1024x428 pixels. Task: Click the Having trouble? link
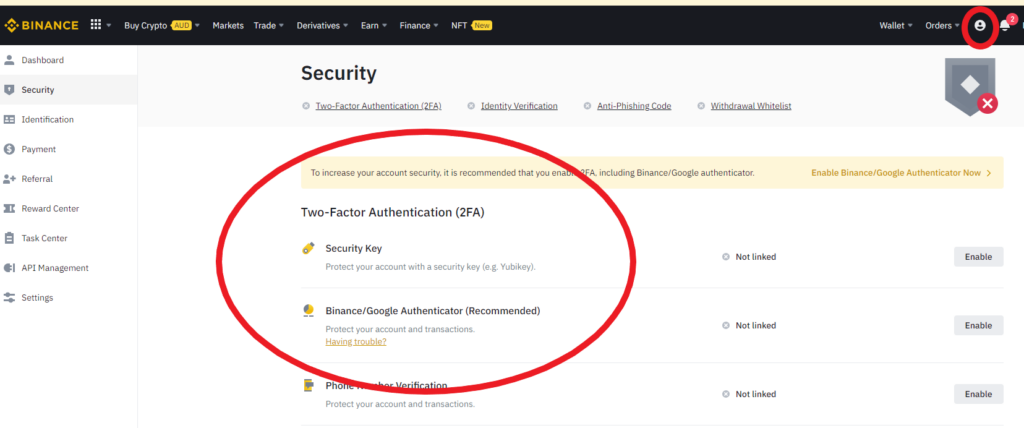click(x=356, y=342)
